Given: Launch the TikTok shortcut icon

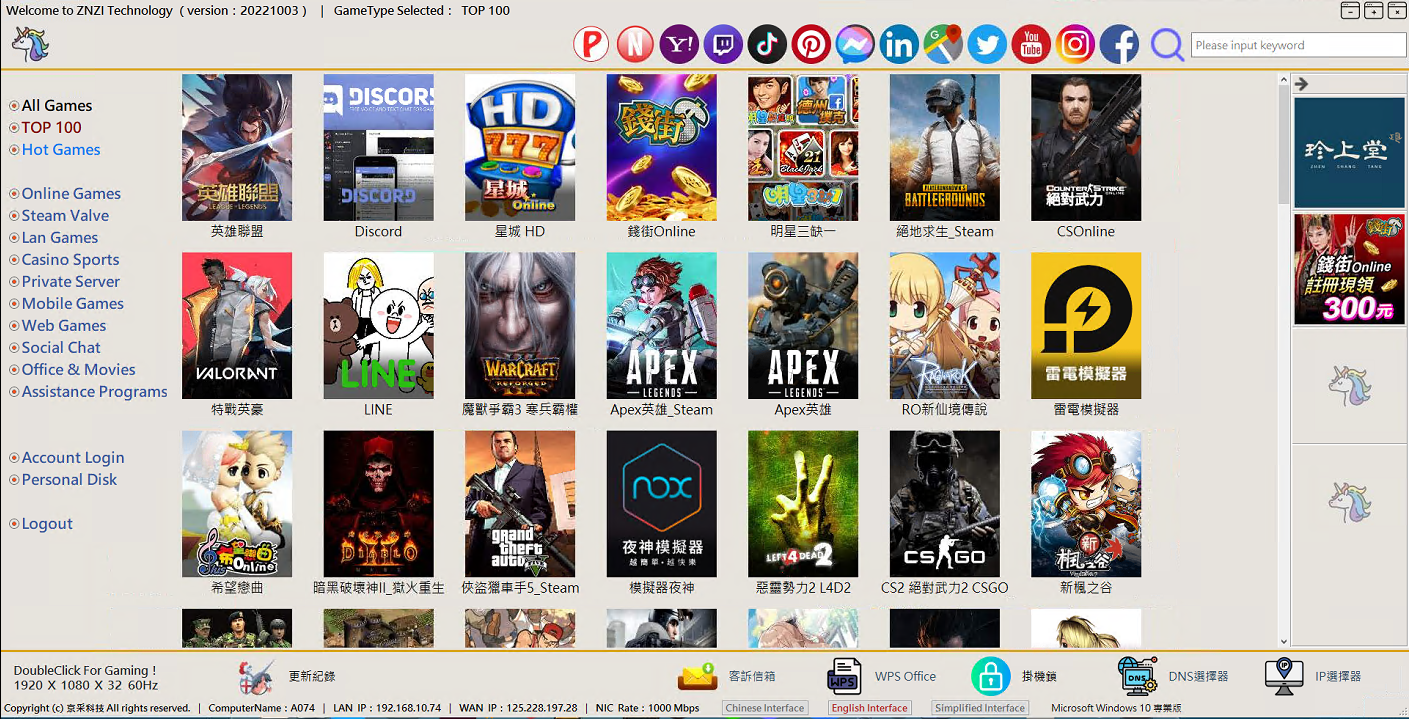Looking at the screenshot, I should point(767,45).
